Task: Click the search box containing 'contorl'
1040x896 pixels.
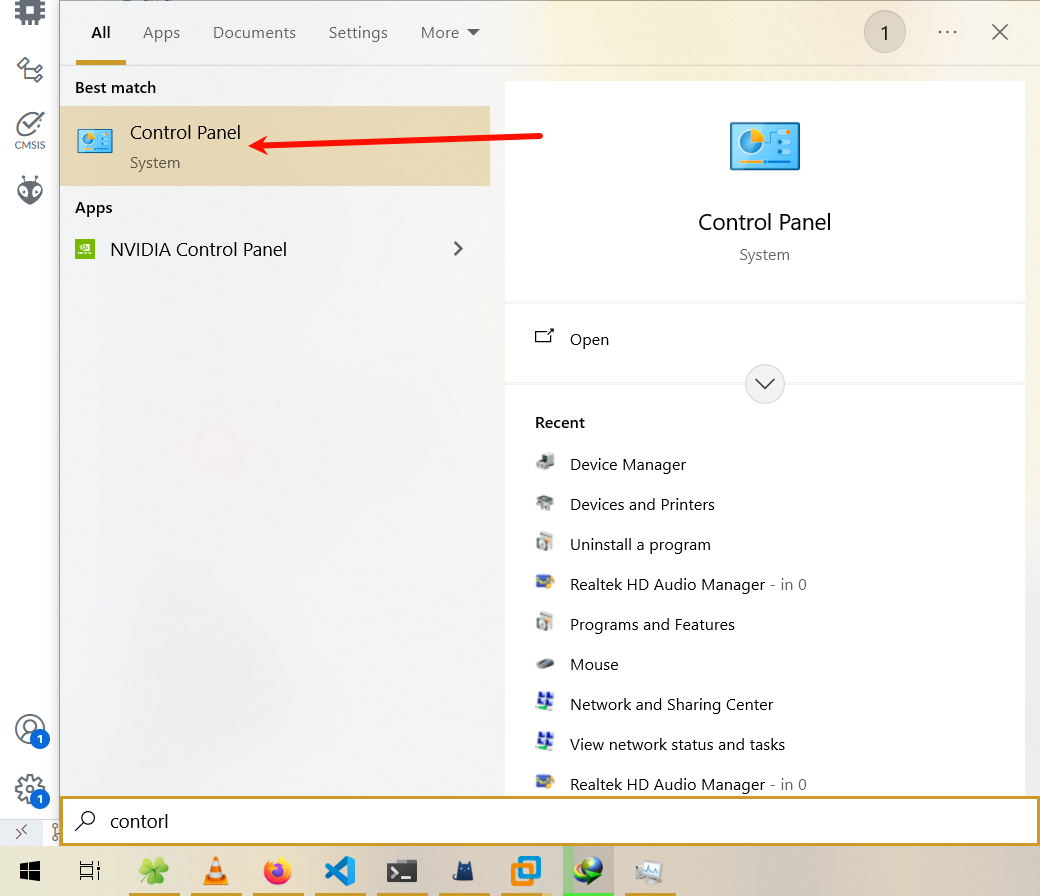Action: point(550,821)
